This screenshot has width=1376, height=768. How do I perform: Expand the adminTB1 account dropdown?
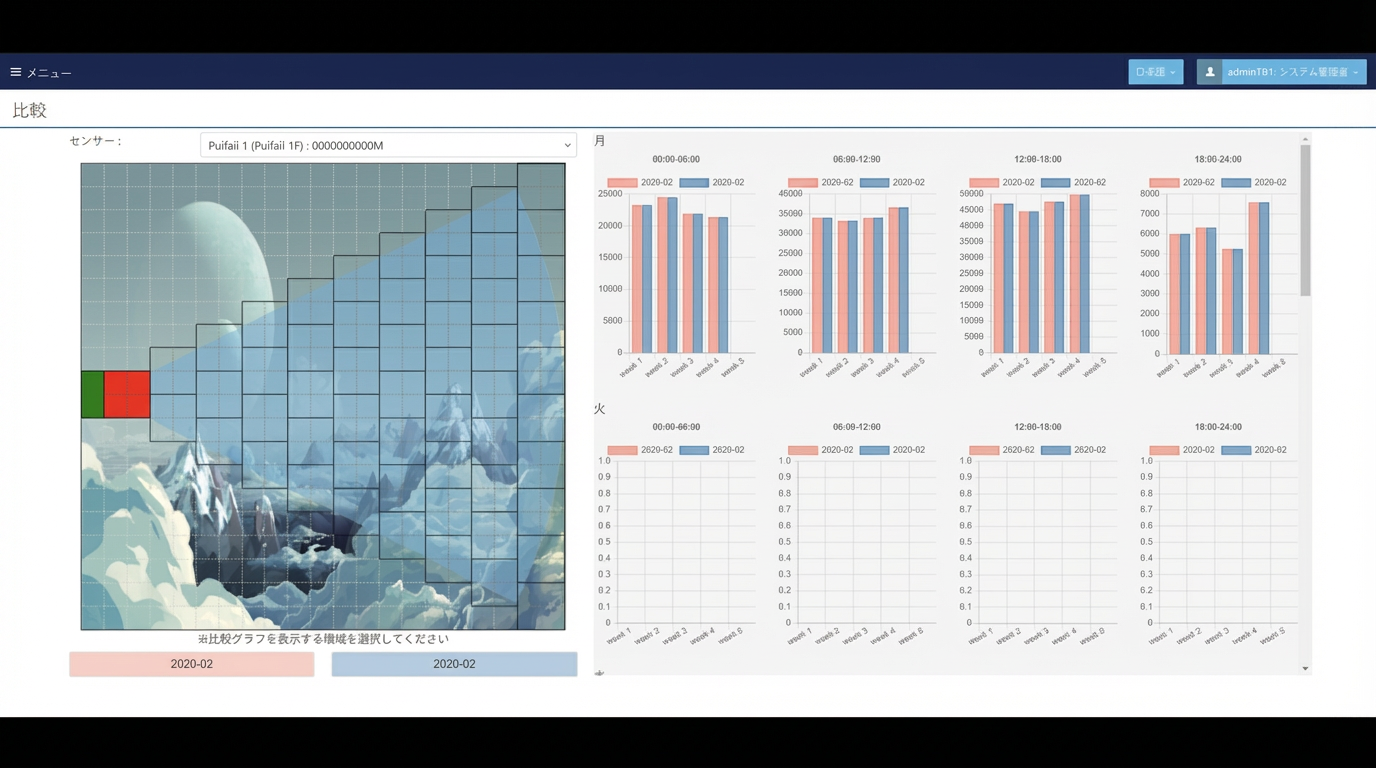tap(1292, 72)
